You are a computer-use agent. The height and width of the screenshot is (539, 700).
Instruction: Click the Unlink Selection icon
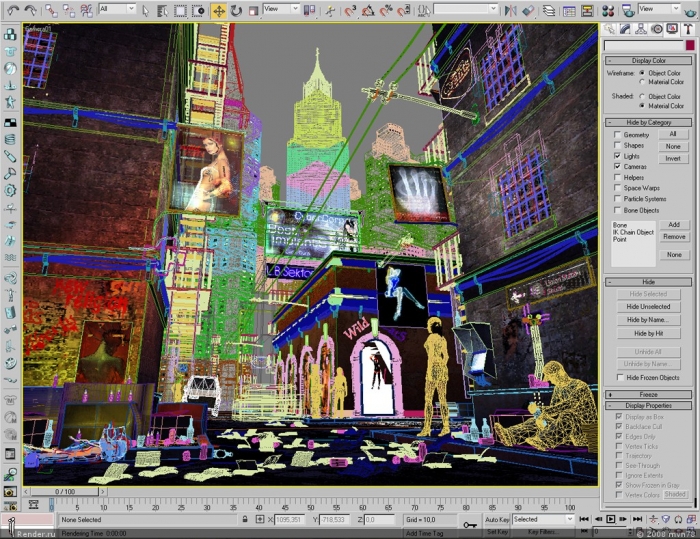tap(69, 10)
